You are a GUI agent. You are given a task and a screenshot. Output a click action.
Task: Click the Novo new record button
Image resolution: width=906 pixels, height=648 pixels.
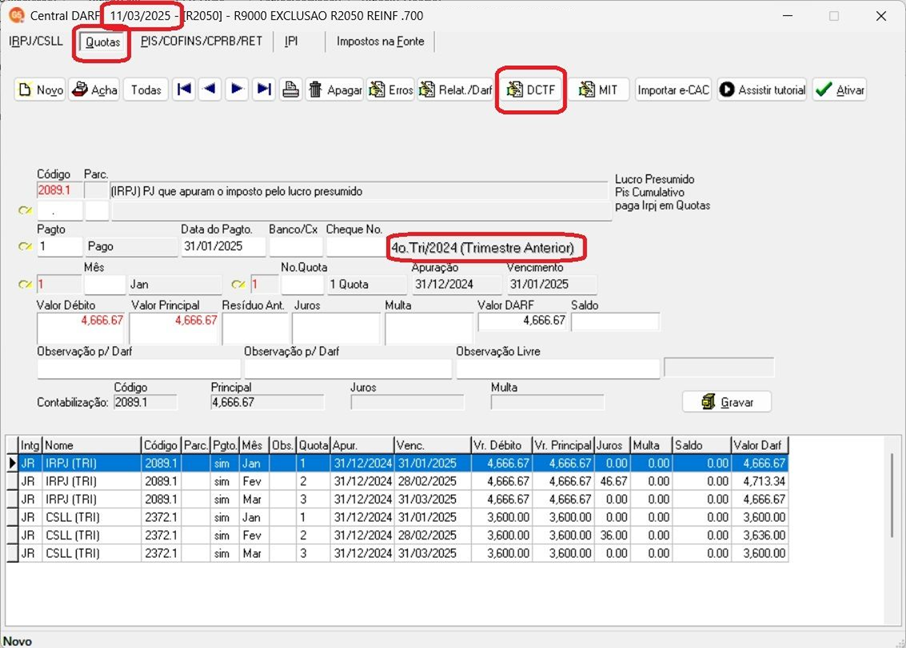[x=40, y=90]
